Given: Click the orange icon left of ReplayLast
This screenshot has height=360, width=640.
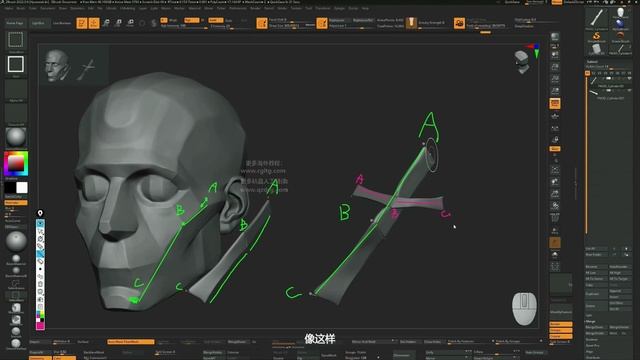Looking at the screenshot, I should tap(322, 23).
